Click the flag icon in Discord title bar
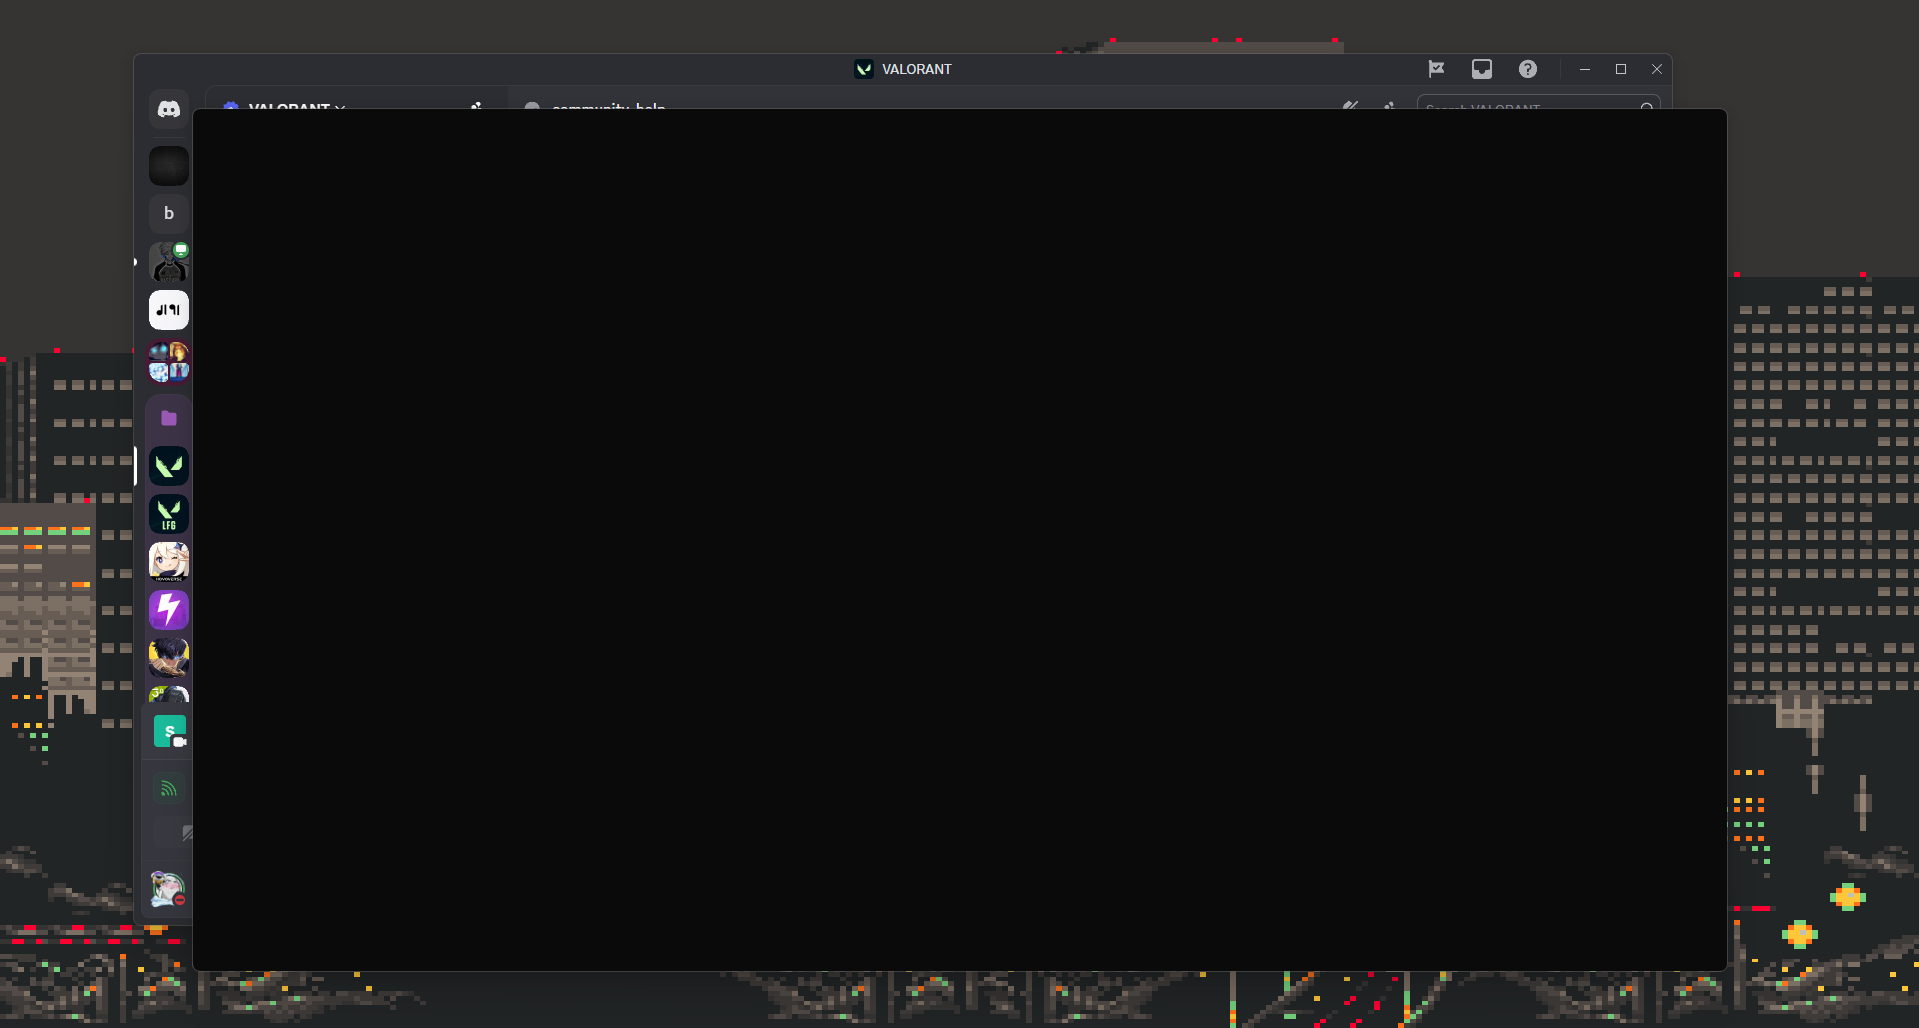1919x1028 pixels. pos(1436,69)
